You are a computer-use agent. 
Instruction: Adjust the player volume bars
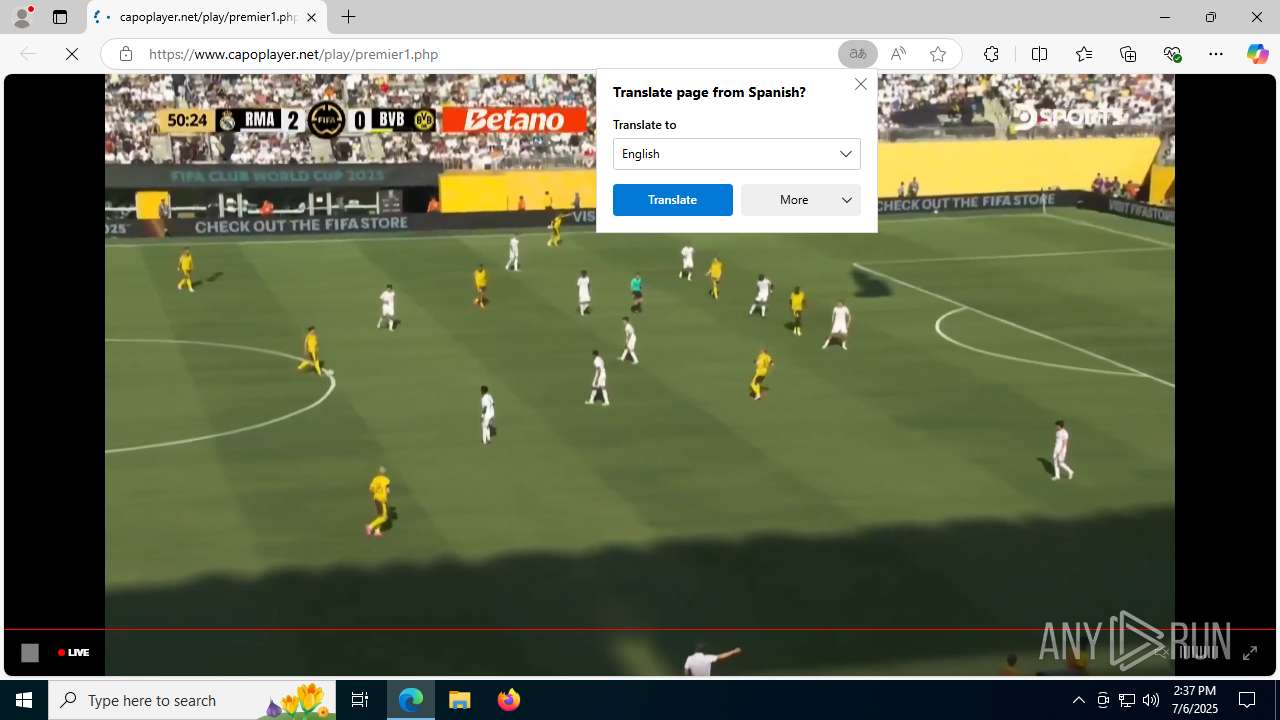click(x=1199, y=653)
